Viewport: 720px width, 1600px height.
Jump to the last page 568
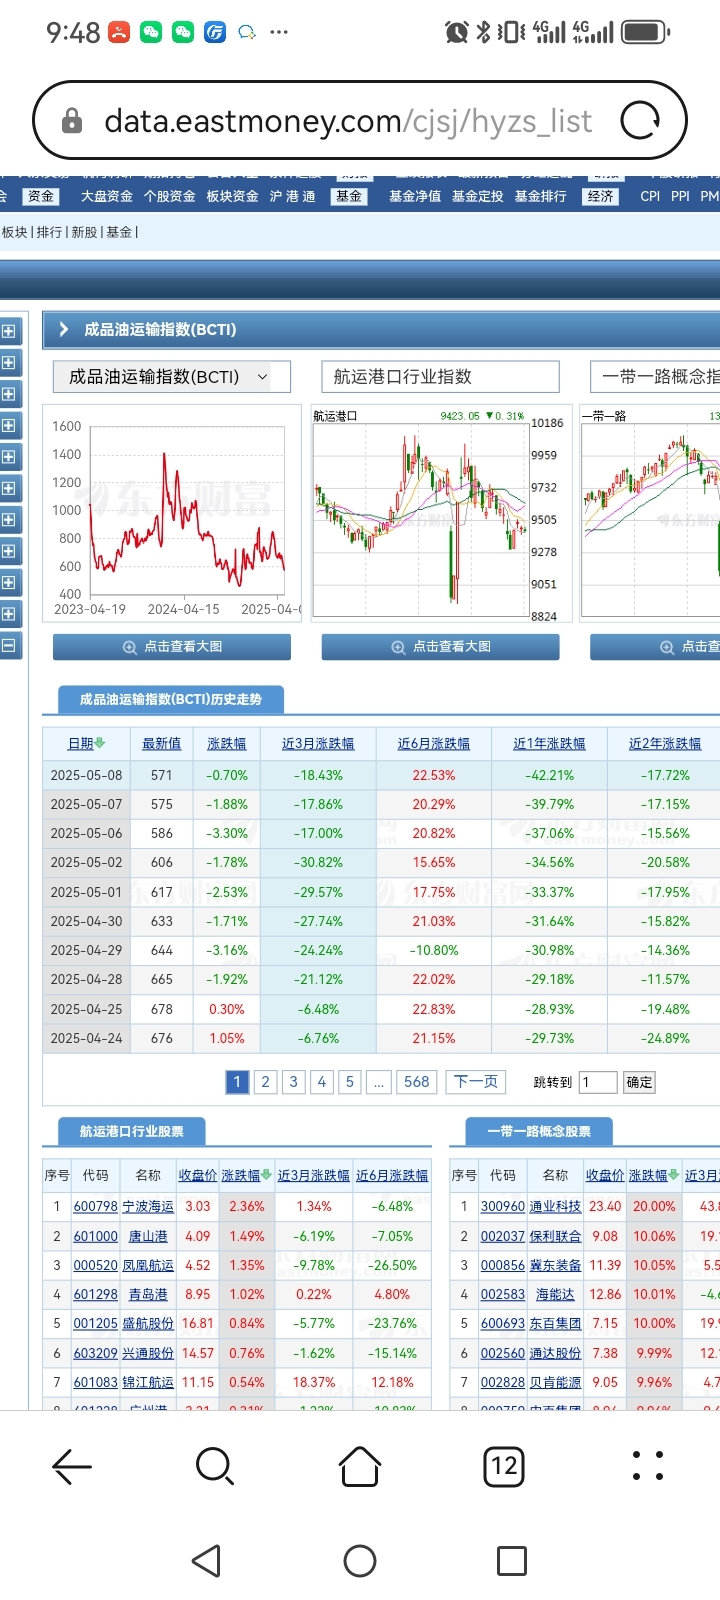coord(416,1082)
